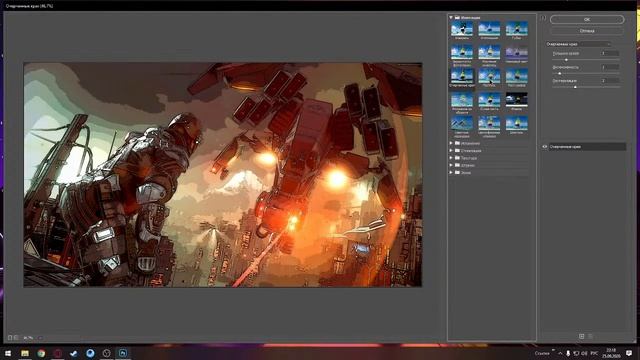
Task: Apply the Шпатель filter thumbnail
Action: coord(516,124)
